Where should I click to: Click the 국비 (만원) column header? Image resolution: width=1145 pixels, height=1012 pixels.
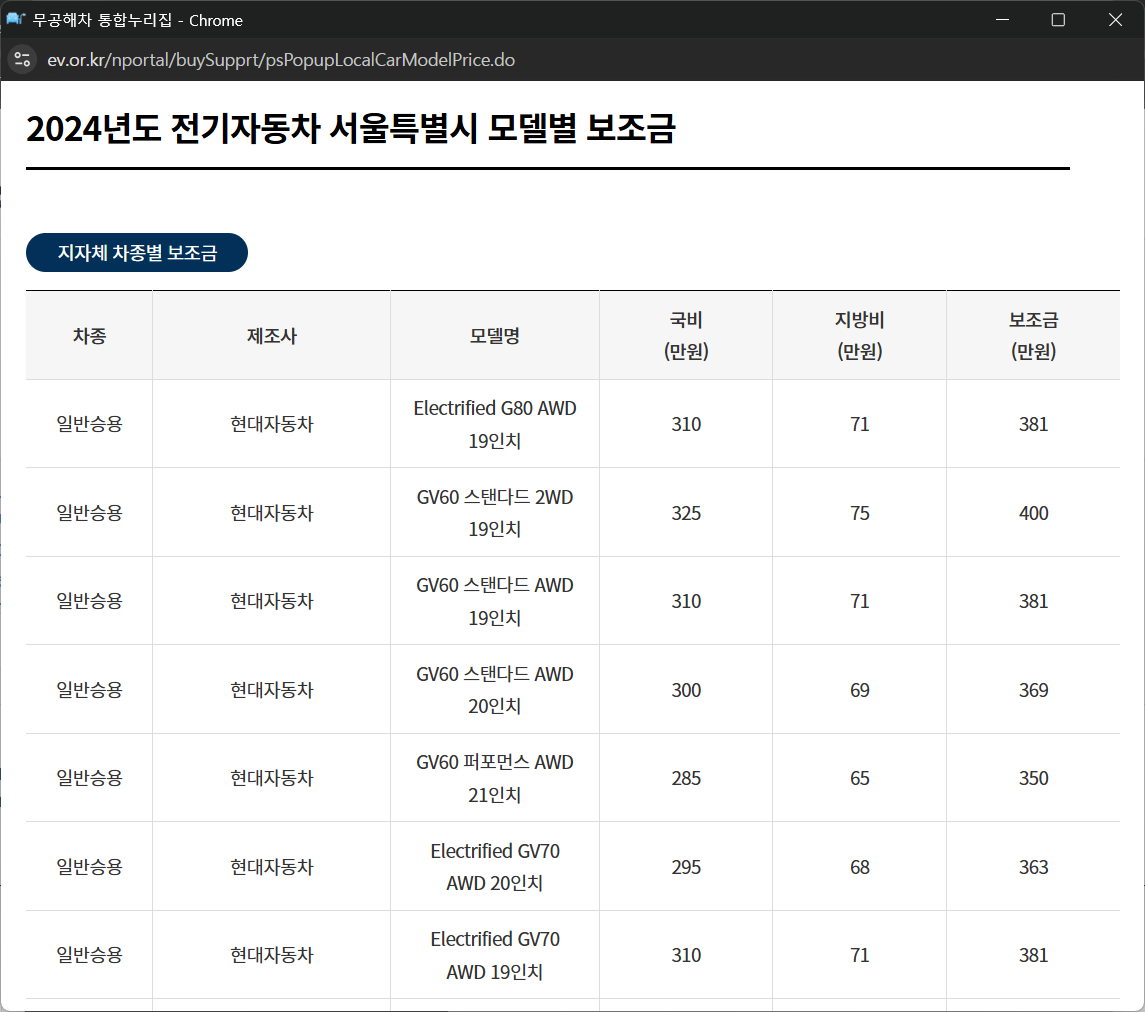(x=686, y=336)
